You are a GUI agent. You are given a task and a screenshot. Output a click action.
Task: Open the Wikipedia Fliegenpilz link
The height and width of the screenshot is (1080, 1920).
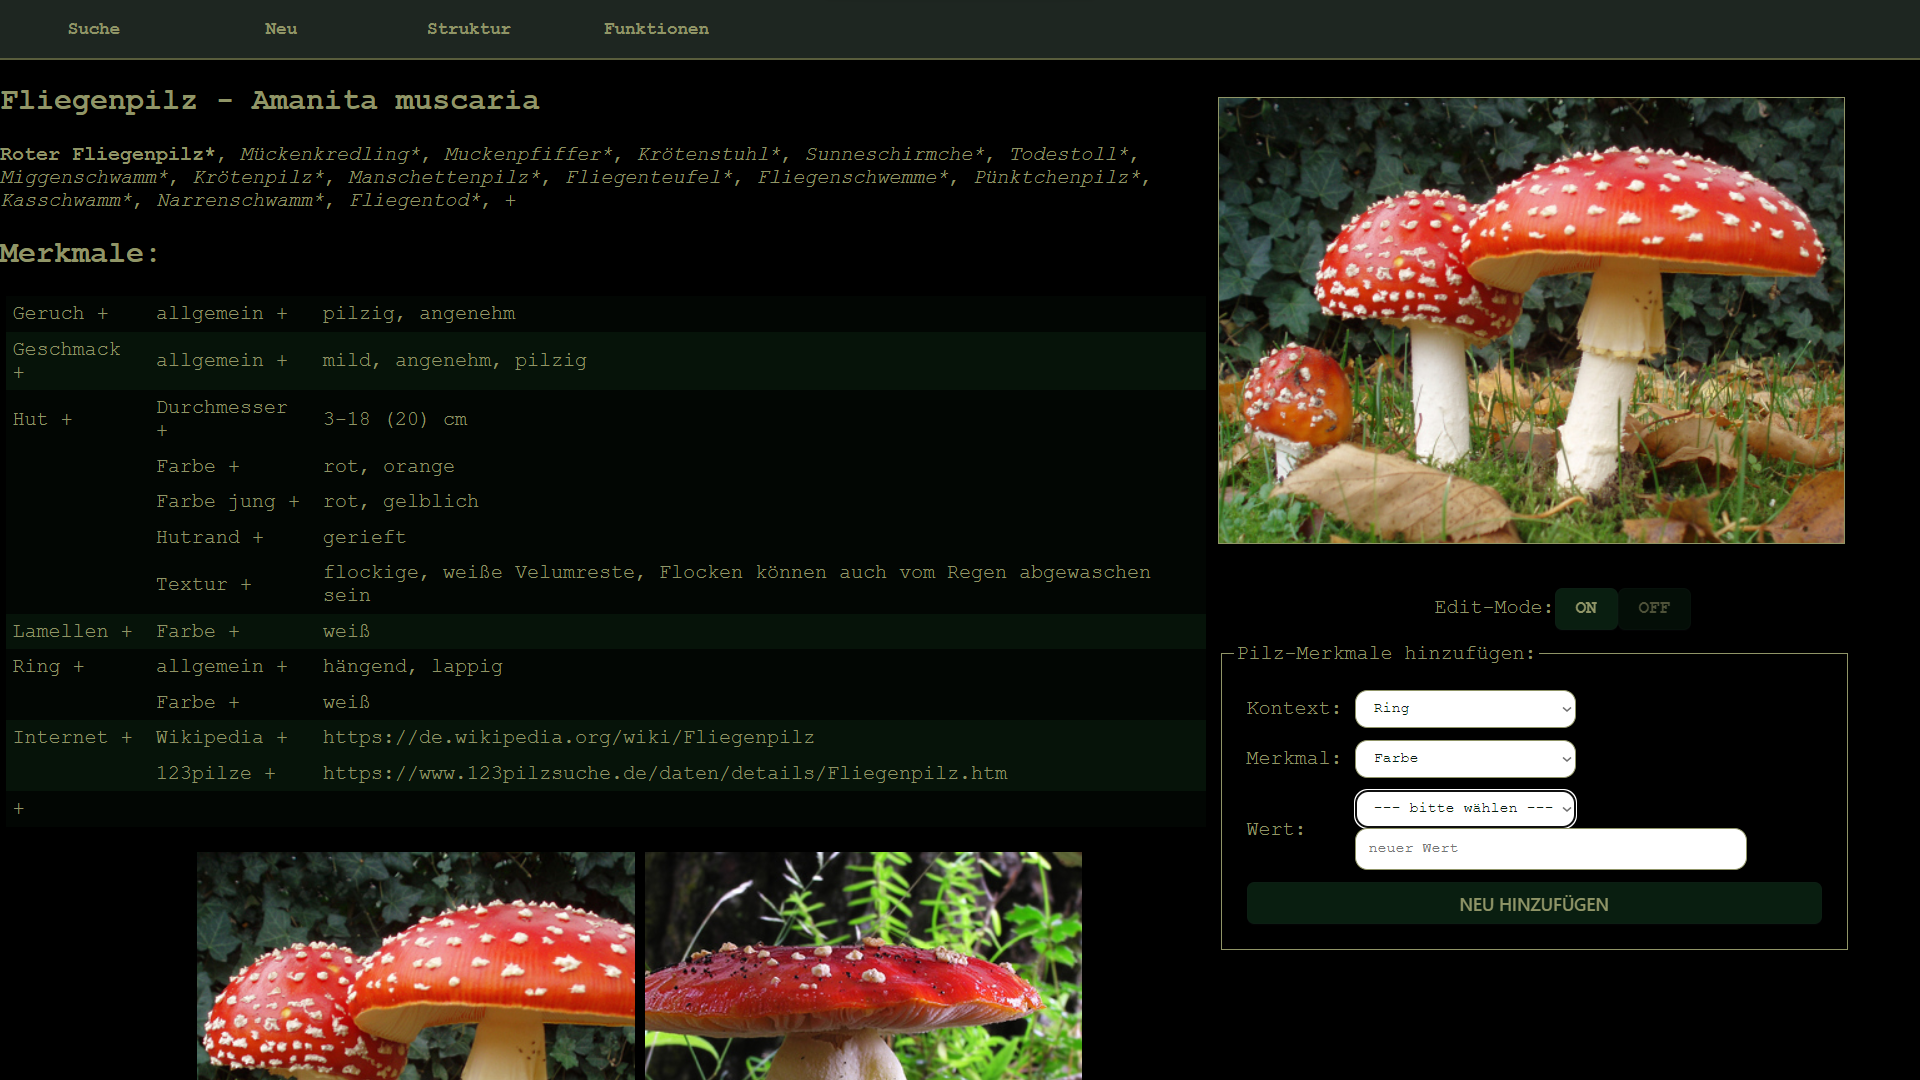coord(568,738)
